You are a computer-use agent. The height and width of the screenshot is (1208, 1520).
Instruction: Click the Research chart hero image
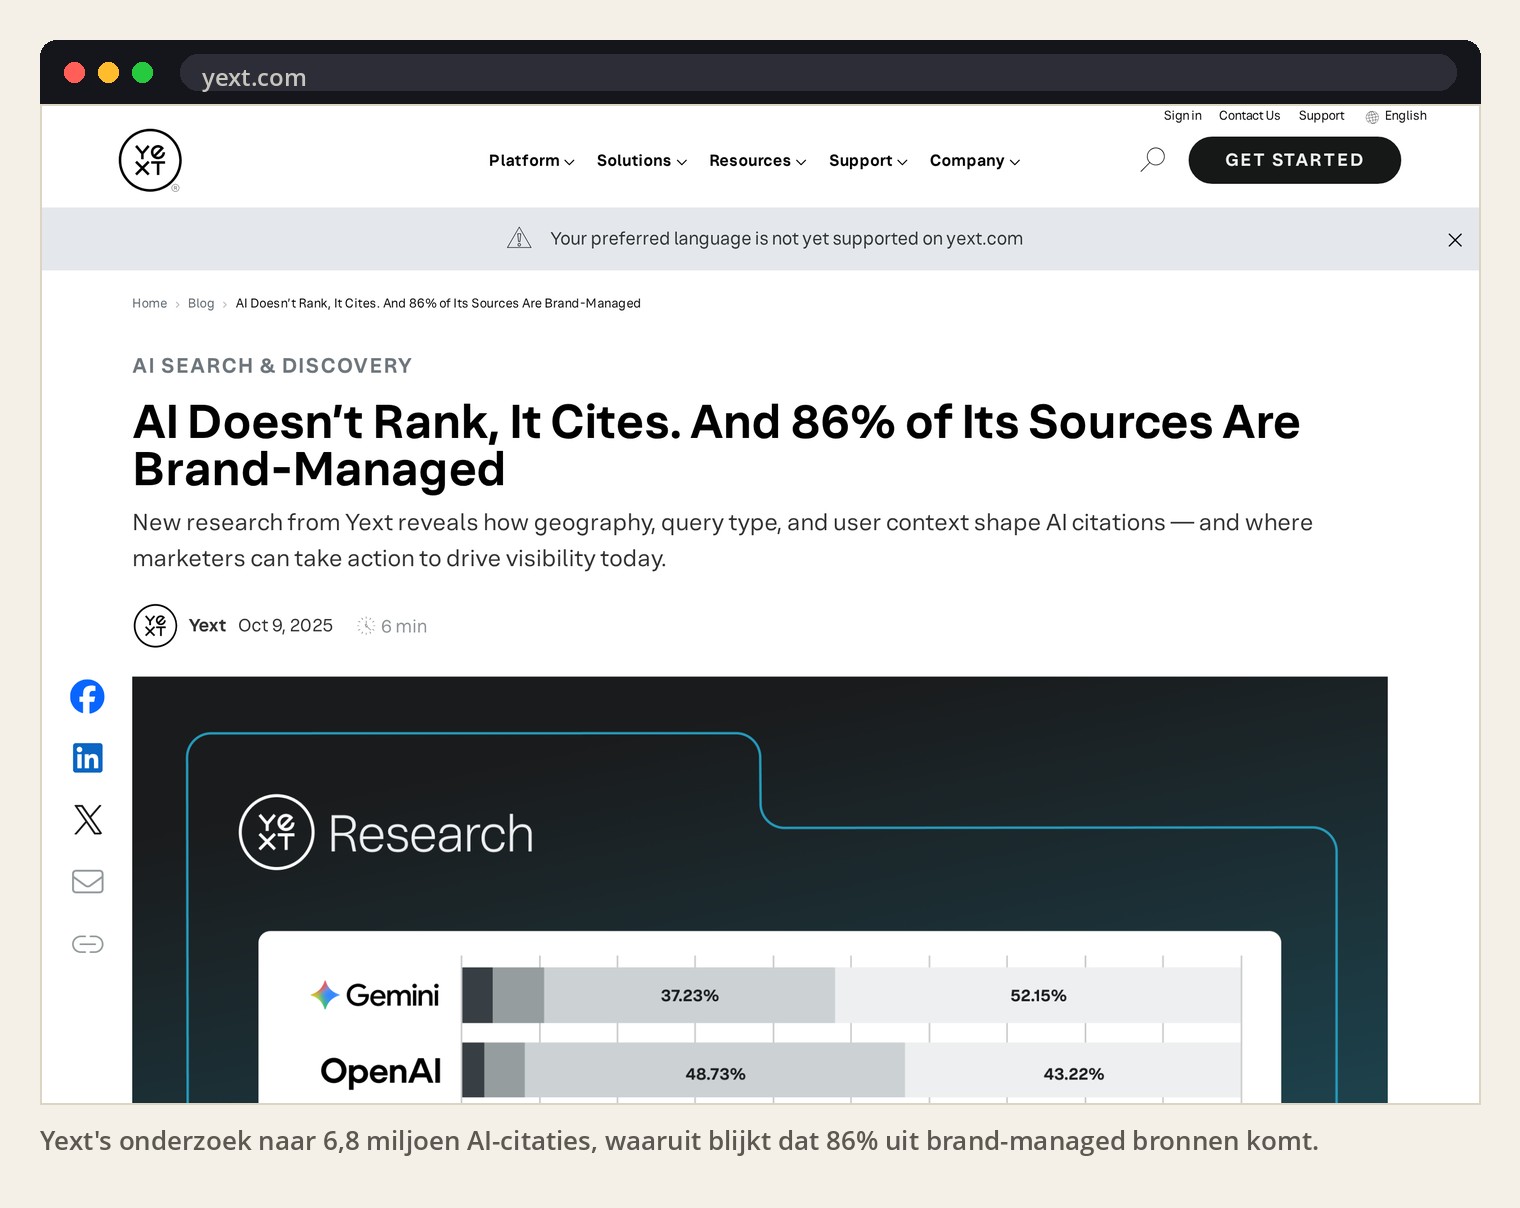(760, 890)
